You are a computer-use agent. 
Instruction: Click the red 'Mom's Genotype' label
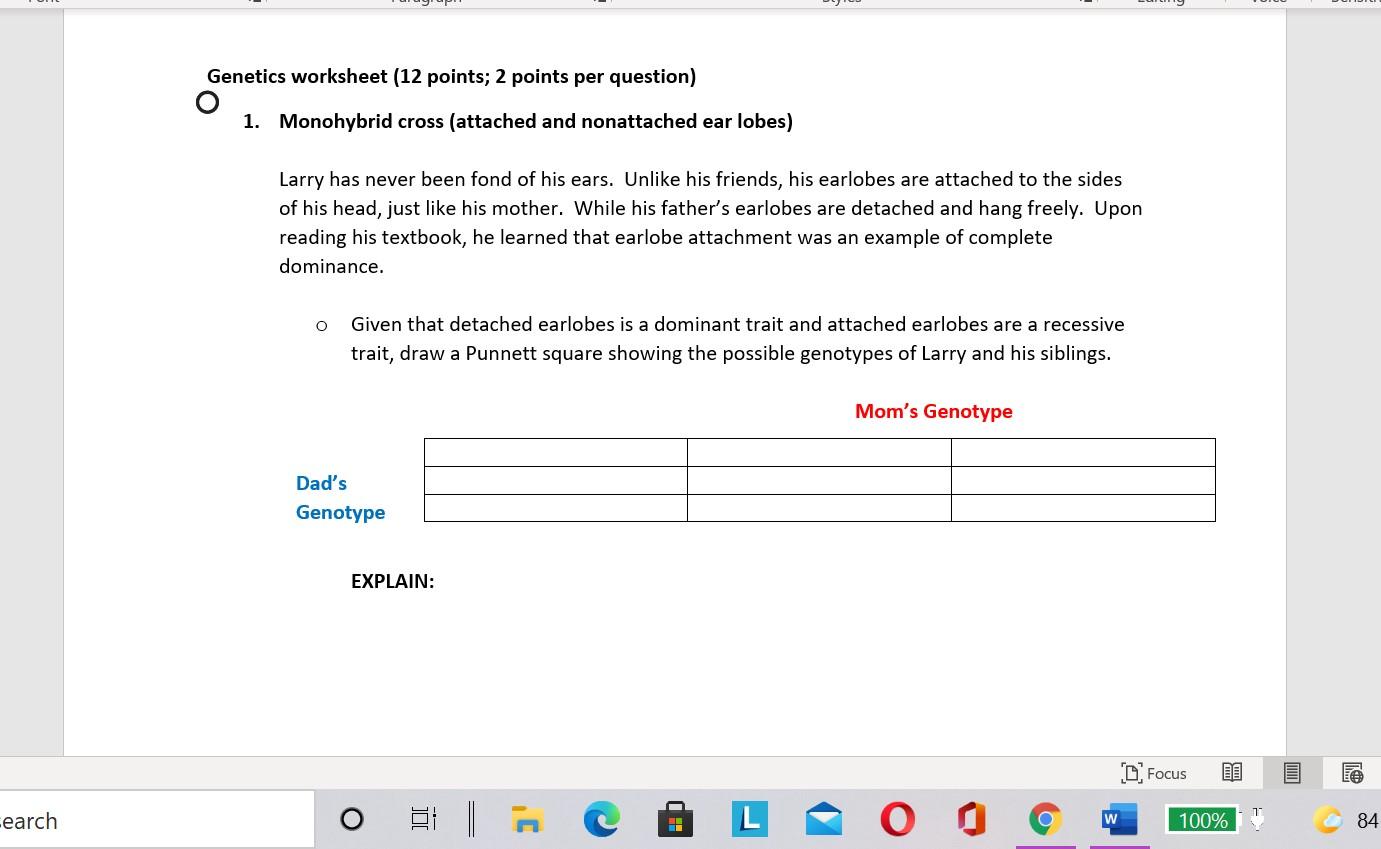coord(934,411)
